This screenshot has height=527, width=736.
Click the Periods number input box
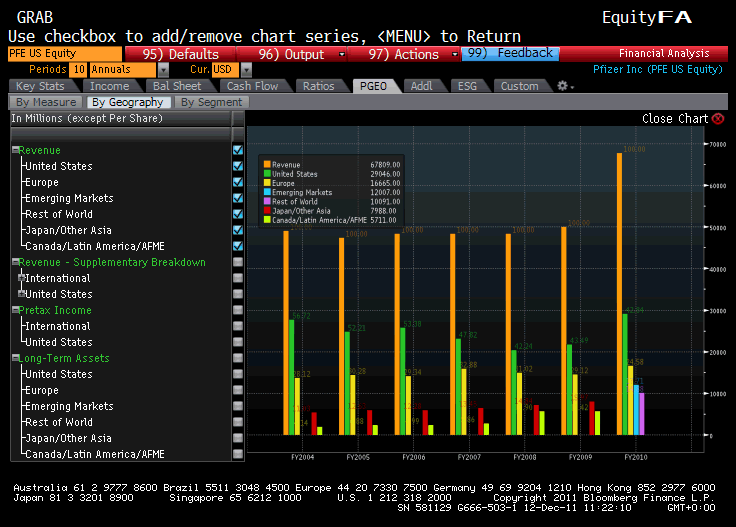78,70
